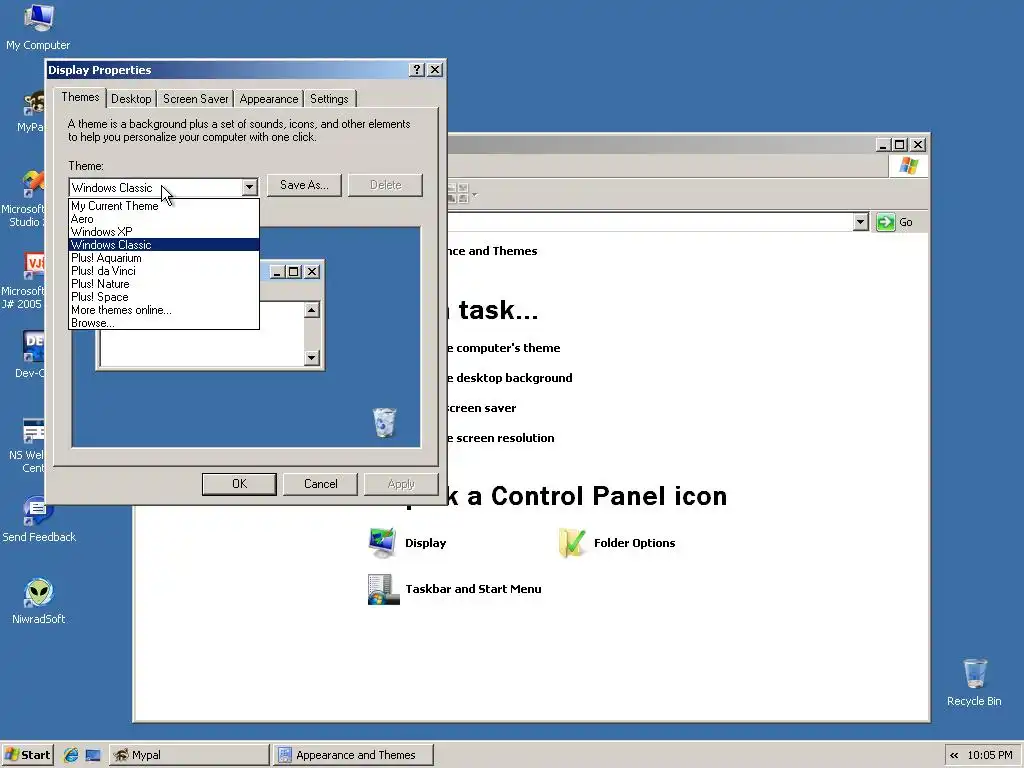1024x768 pixels.
Task: Pick the Plus! Aquarium theme
Action: point(164,258)
